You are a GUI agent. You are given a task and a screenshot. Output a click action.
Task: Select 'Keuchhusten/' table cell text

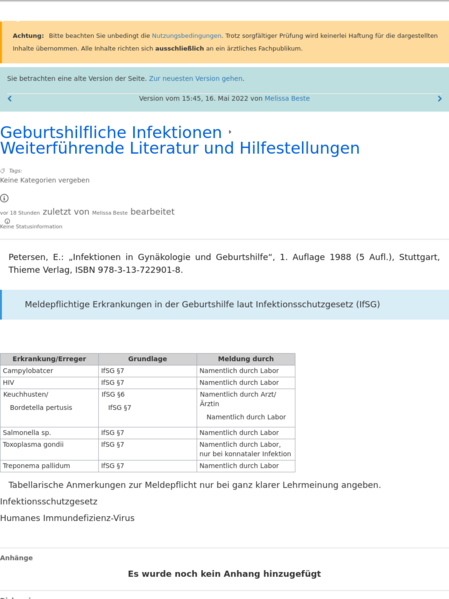(x=26, y=394)
